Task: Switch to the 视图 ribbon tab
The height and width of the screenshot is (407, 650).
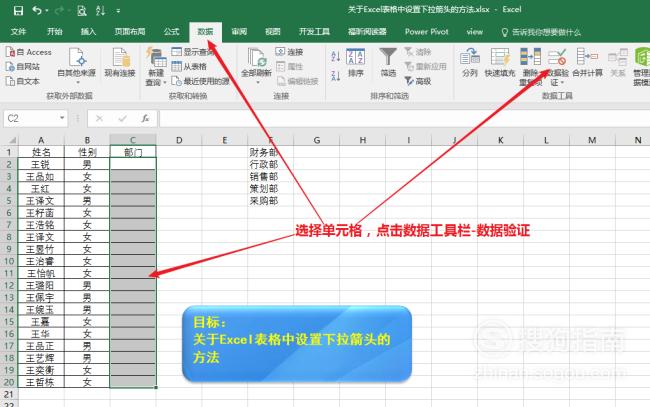Action: point(273,31)
